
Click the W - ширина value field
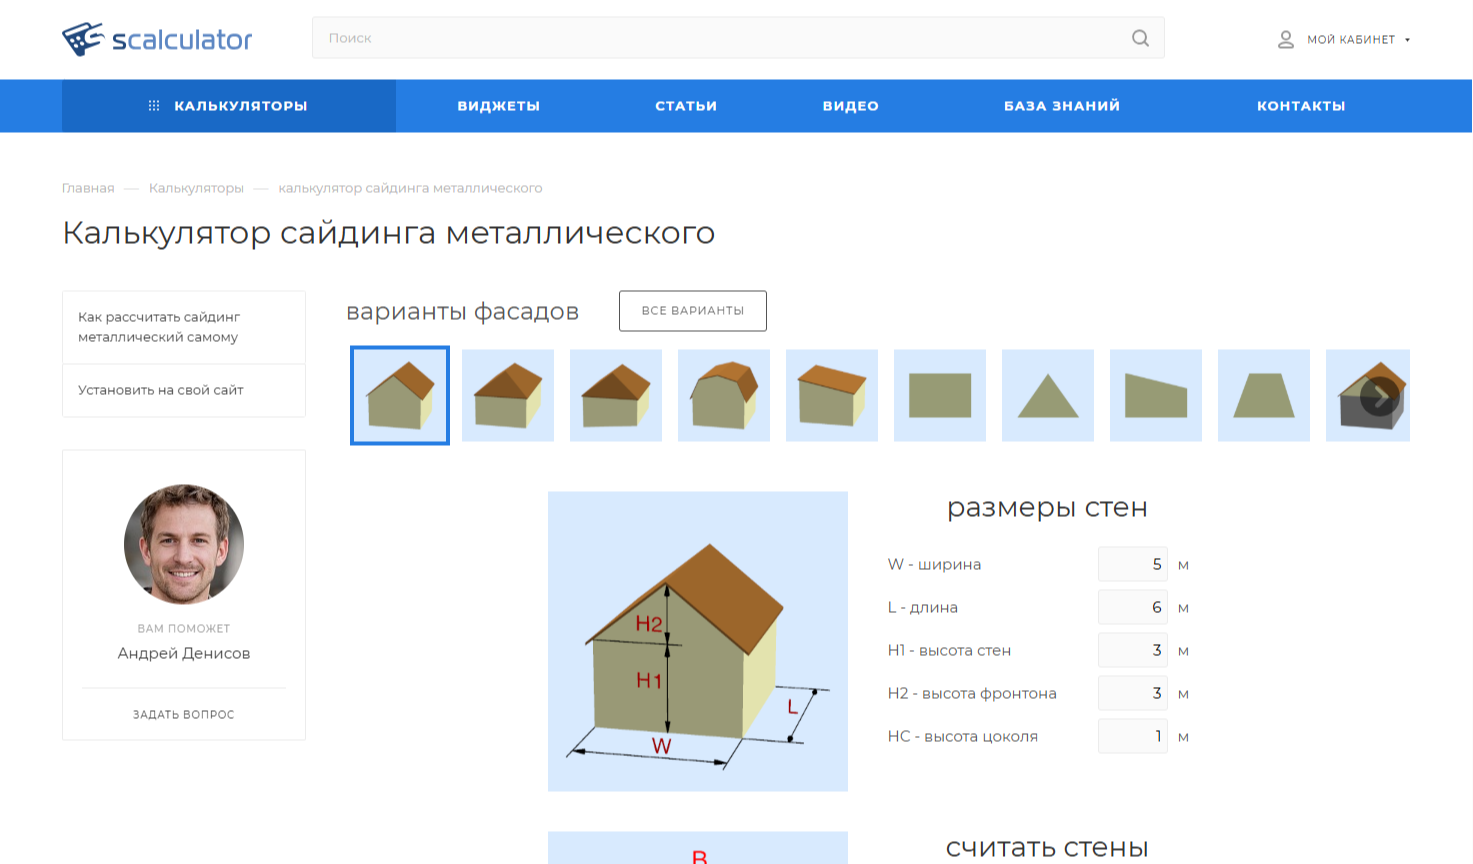pos(1132,564)
